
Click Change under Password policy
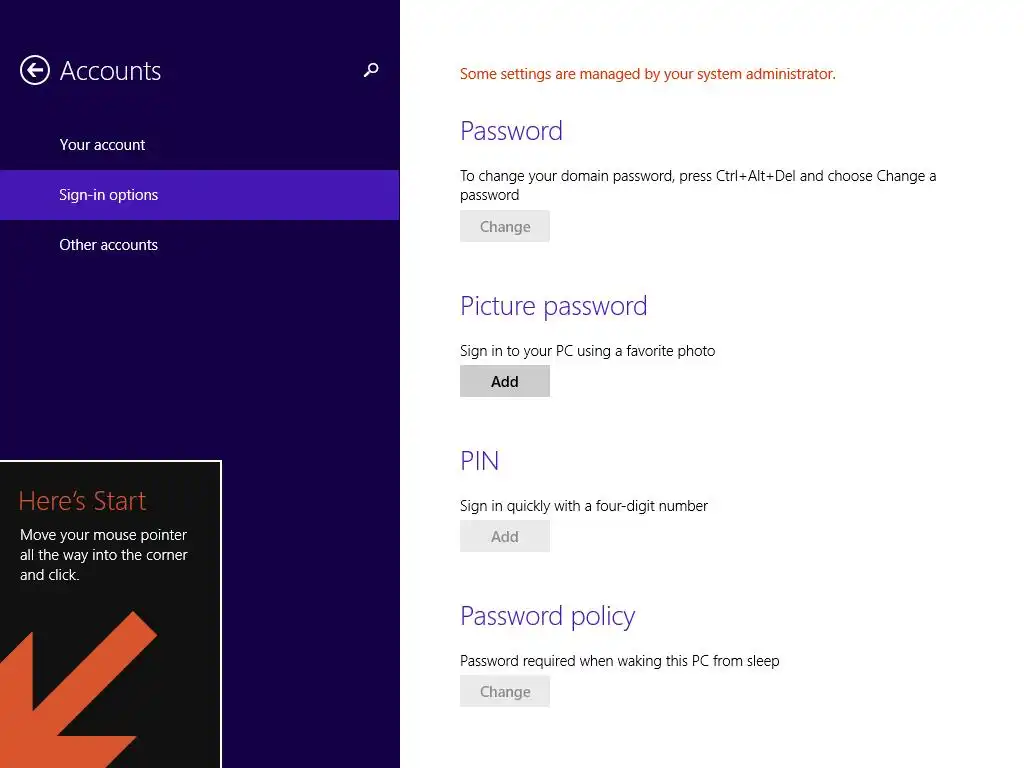click(505, 691)
